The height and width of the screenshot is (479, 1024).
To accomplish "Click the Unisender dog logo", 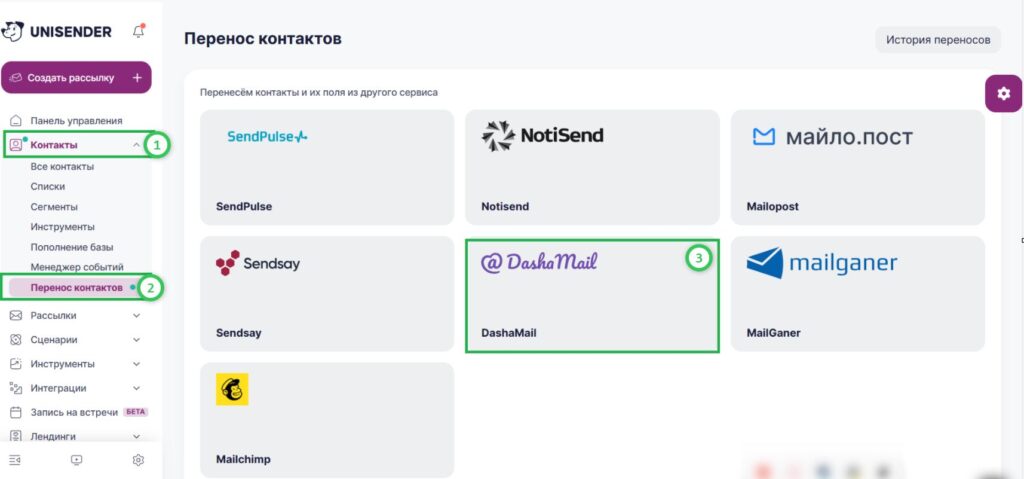I will pyautogui.click(x=12, y=31).
